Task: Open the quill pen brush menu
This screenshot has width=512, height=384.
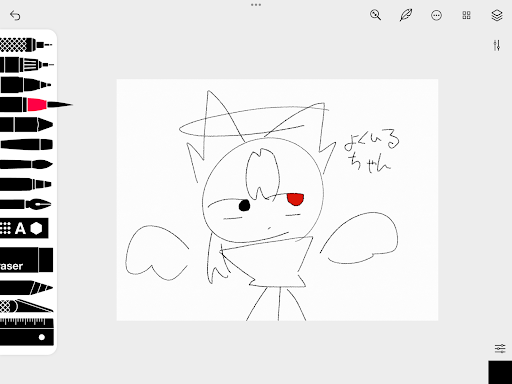Action: (x=406, y=15)
